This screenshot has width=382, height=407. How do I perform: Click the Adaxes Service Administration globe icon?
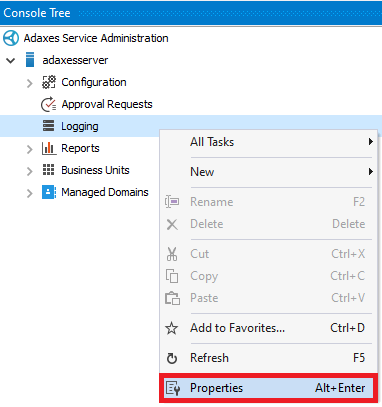(x=11, y=38)
